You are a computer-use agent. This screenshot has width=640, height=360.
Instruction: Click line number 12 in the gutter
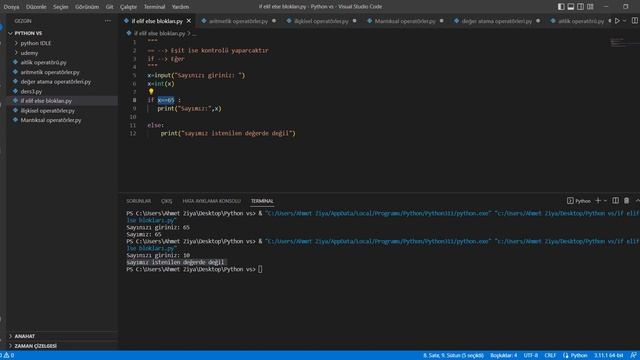click(x=133, y=133)
